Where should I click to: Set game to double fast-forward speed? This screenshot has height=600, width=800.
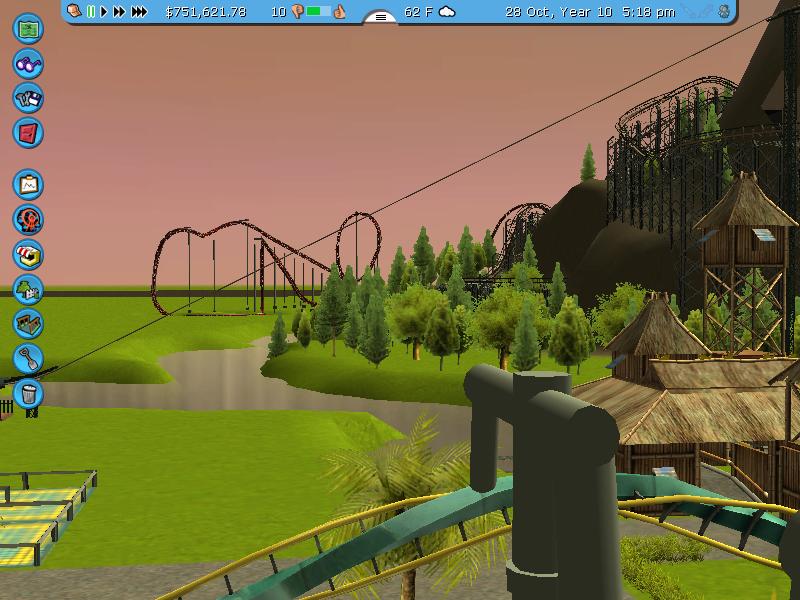pyautogui.click(x=119, y=11)
